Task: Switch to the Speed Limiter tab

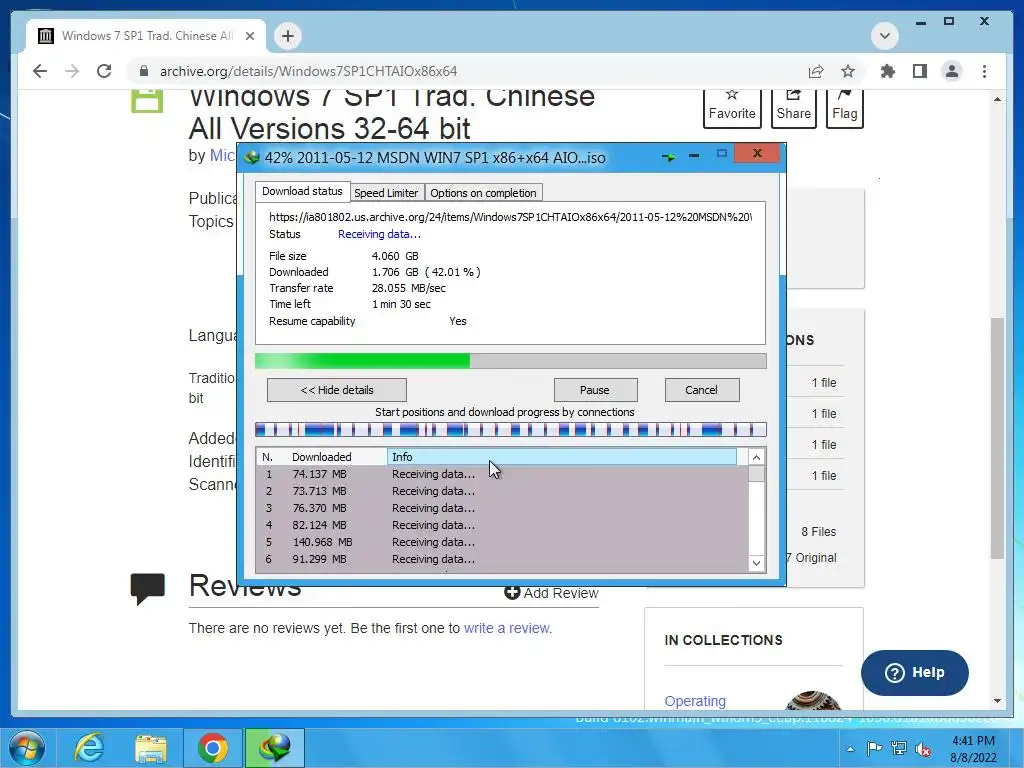Action: [x=386, y=193]
